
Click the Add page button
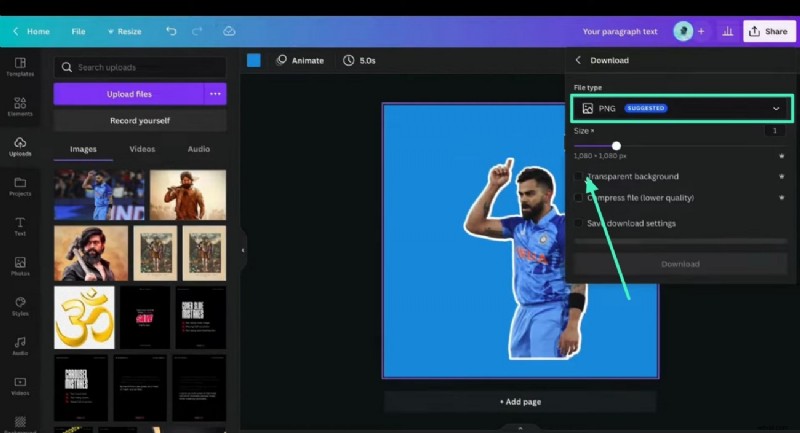click(x=520, y=402)
